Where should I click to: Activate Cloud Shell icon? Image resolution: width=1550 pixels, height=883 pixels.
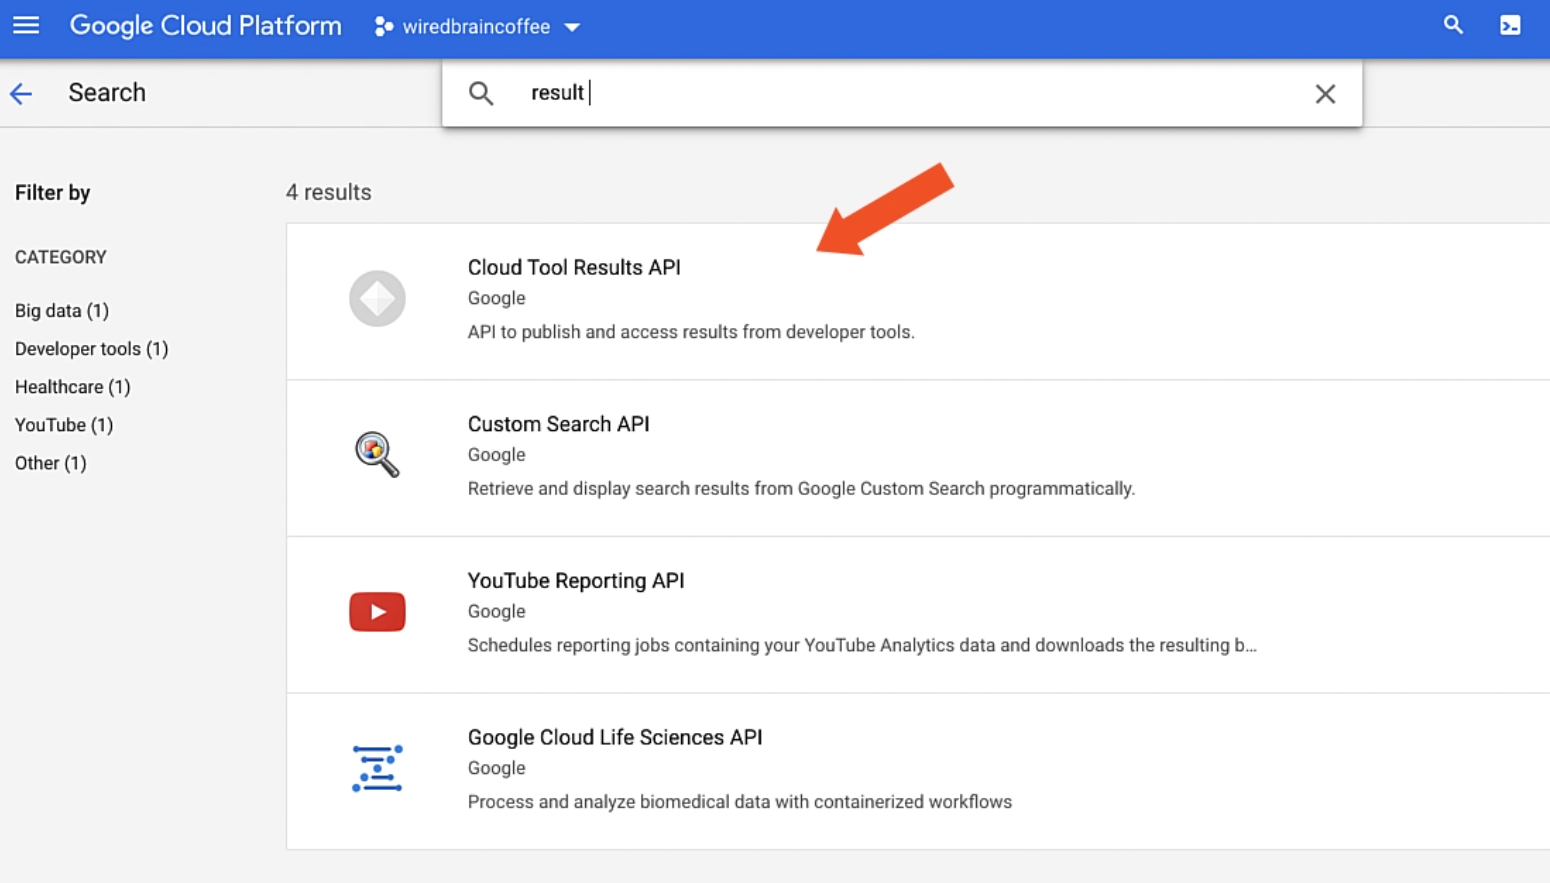click(x=1510, y=25)
